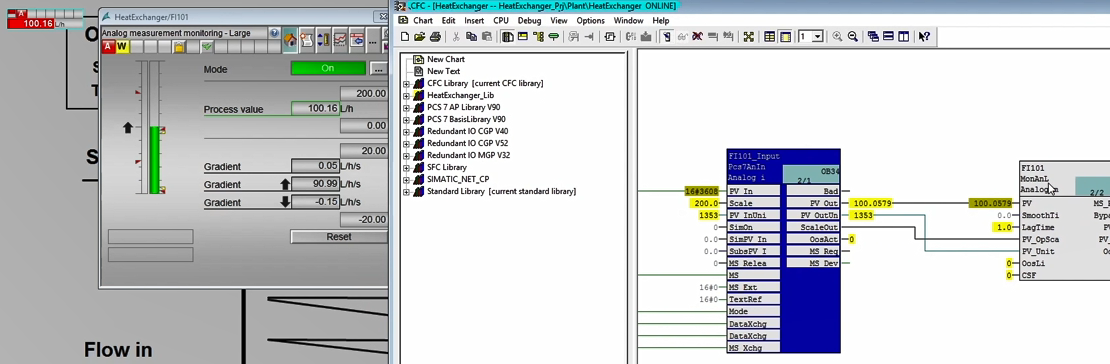Viewport: 1110px width, 364px height.
Task: Switch to overview grid view icon
Action: coord(769,37)
